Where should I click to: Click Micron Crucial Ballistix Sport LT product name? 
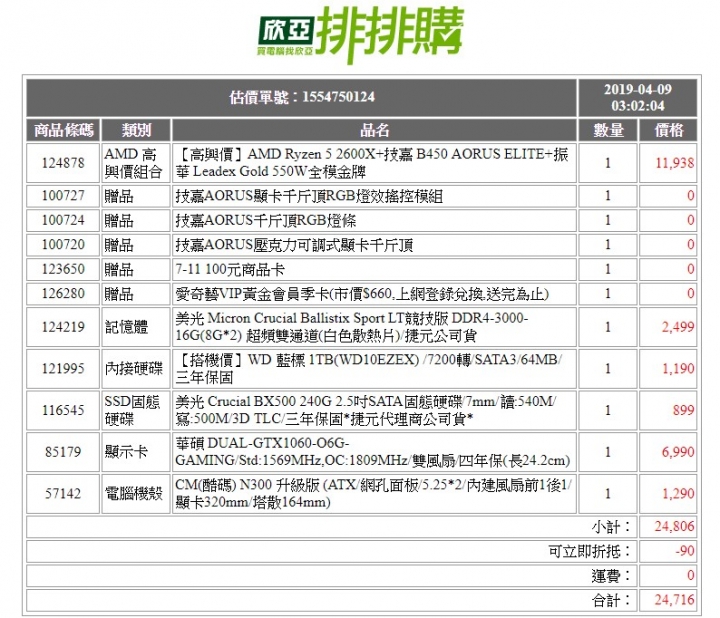point(352,327)
